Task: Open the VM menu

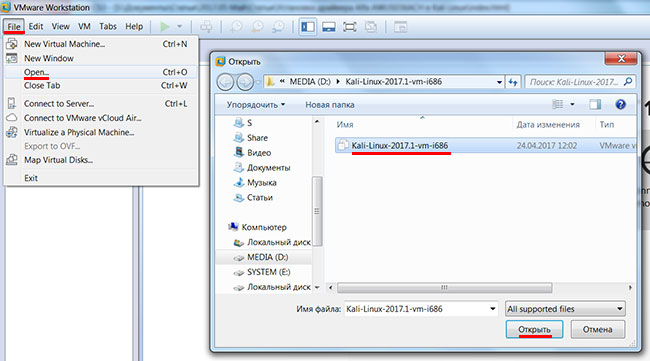Action: [x=84, y=27]
